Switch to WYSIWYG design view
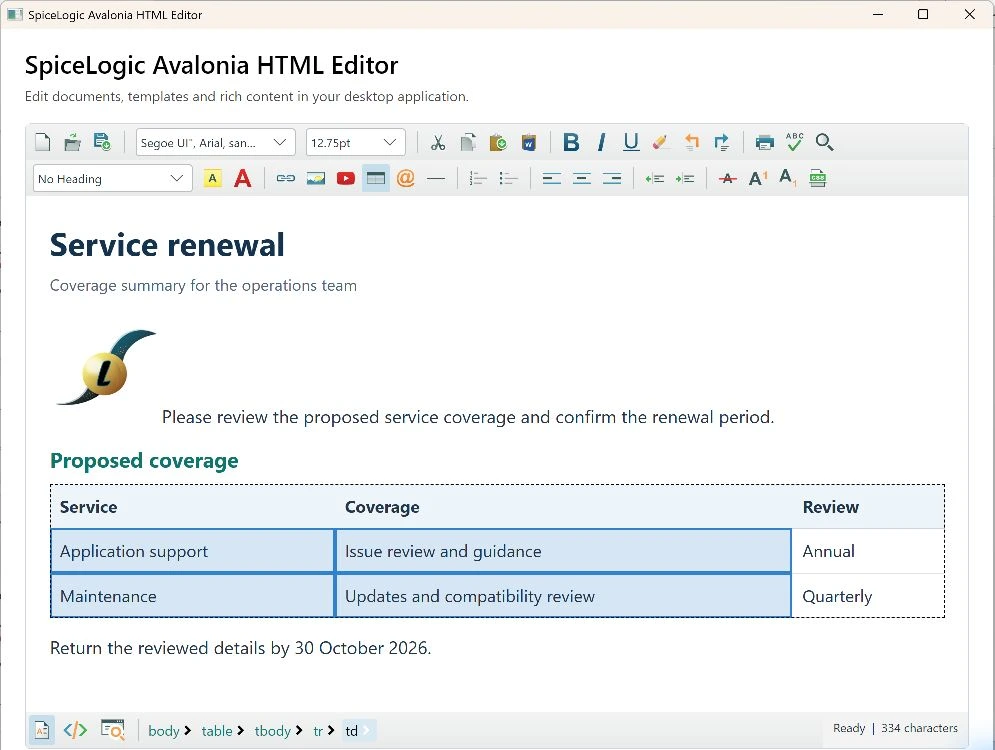 click(x=42, y=730)
